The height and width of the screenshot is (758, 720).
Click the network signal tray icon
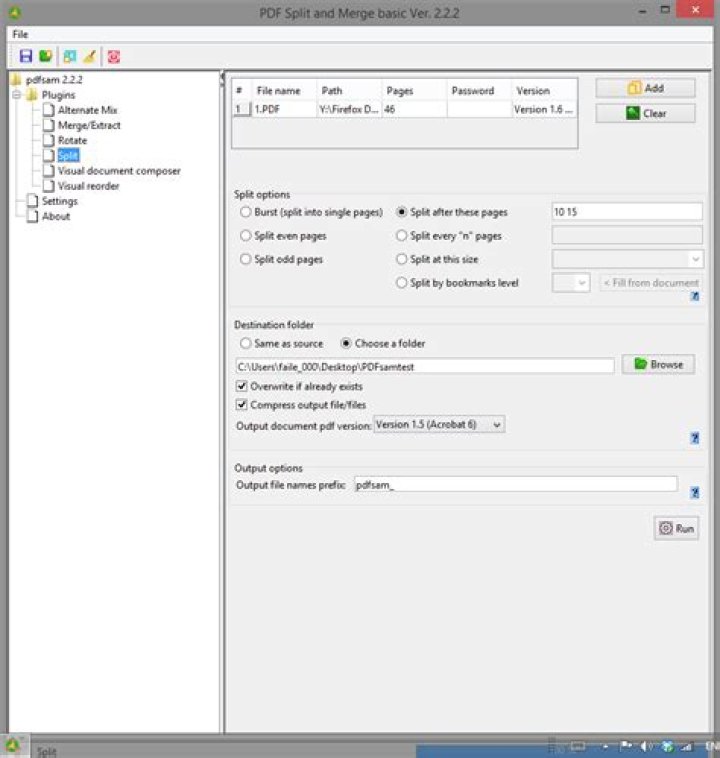pyautogui.click(x=687, y=746)
